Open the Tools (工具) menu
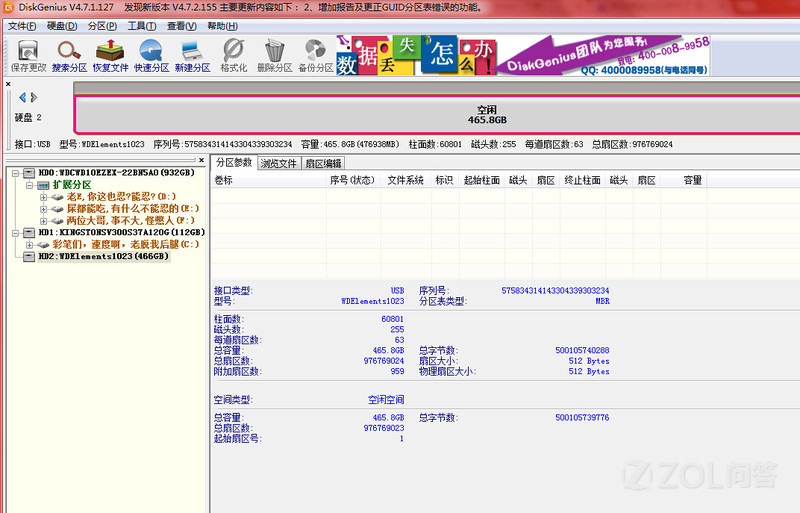Image resolution: width=800 pixels, height=513 pixels. pos(142,26)
